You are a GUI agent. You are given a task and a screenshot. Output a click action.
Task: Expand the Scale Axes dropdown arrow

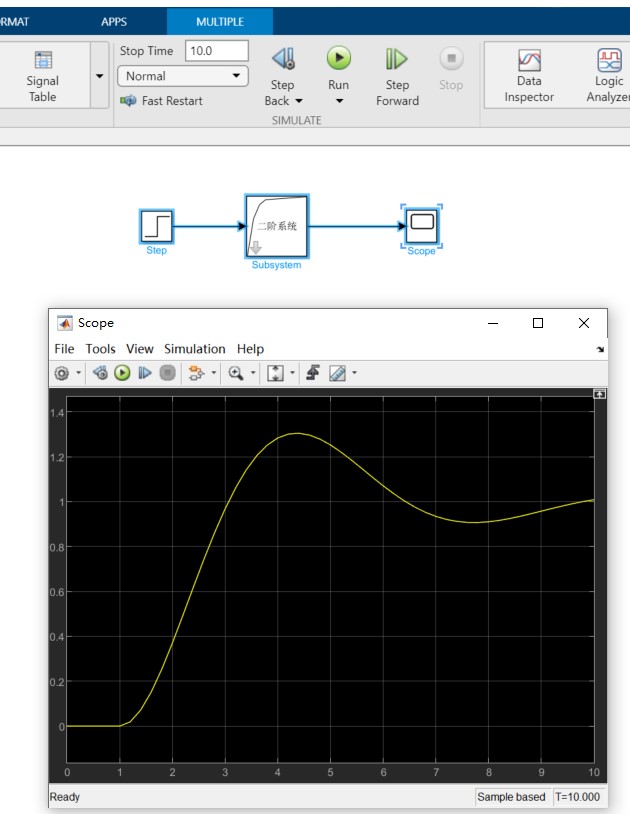click(292, 372)
